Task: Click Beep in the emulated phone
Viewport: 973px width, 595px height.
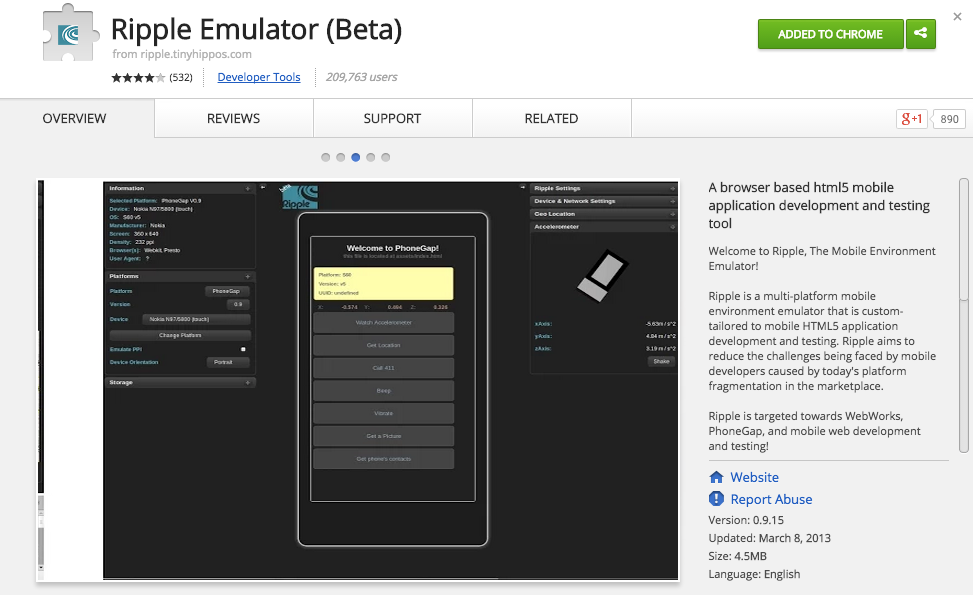Action: click(383, 391)
